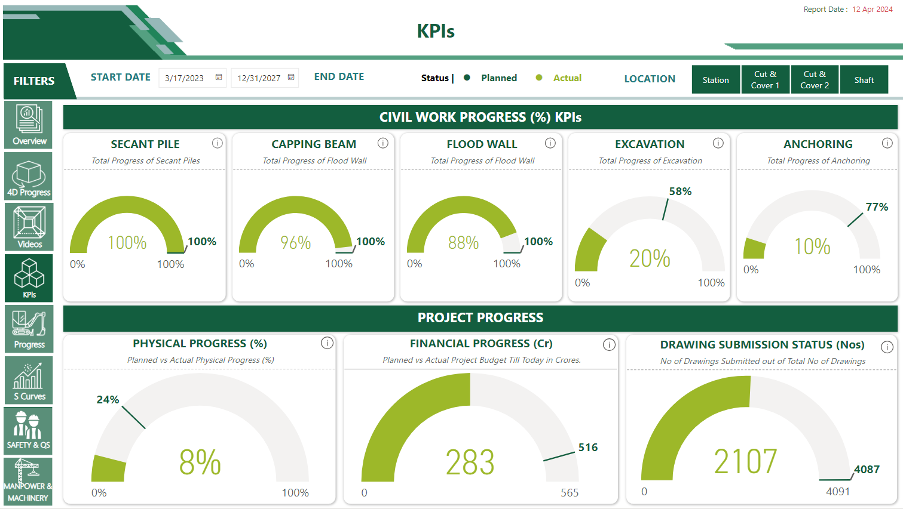Filter location by Station
This screenshot has width=904, height=510.
(x=715, y=80)
